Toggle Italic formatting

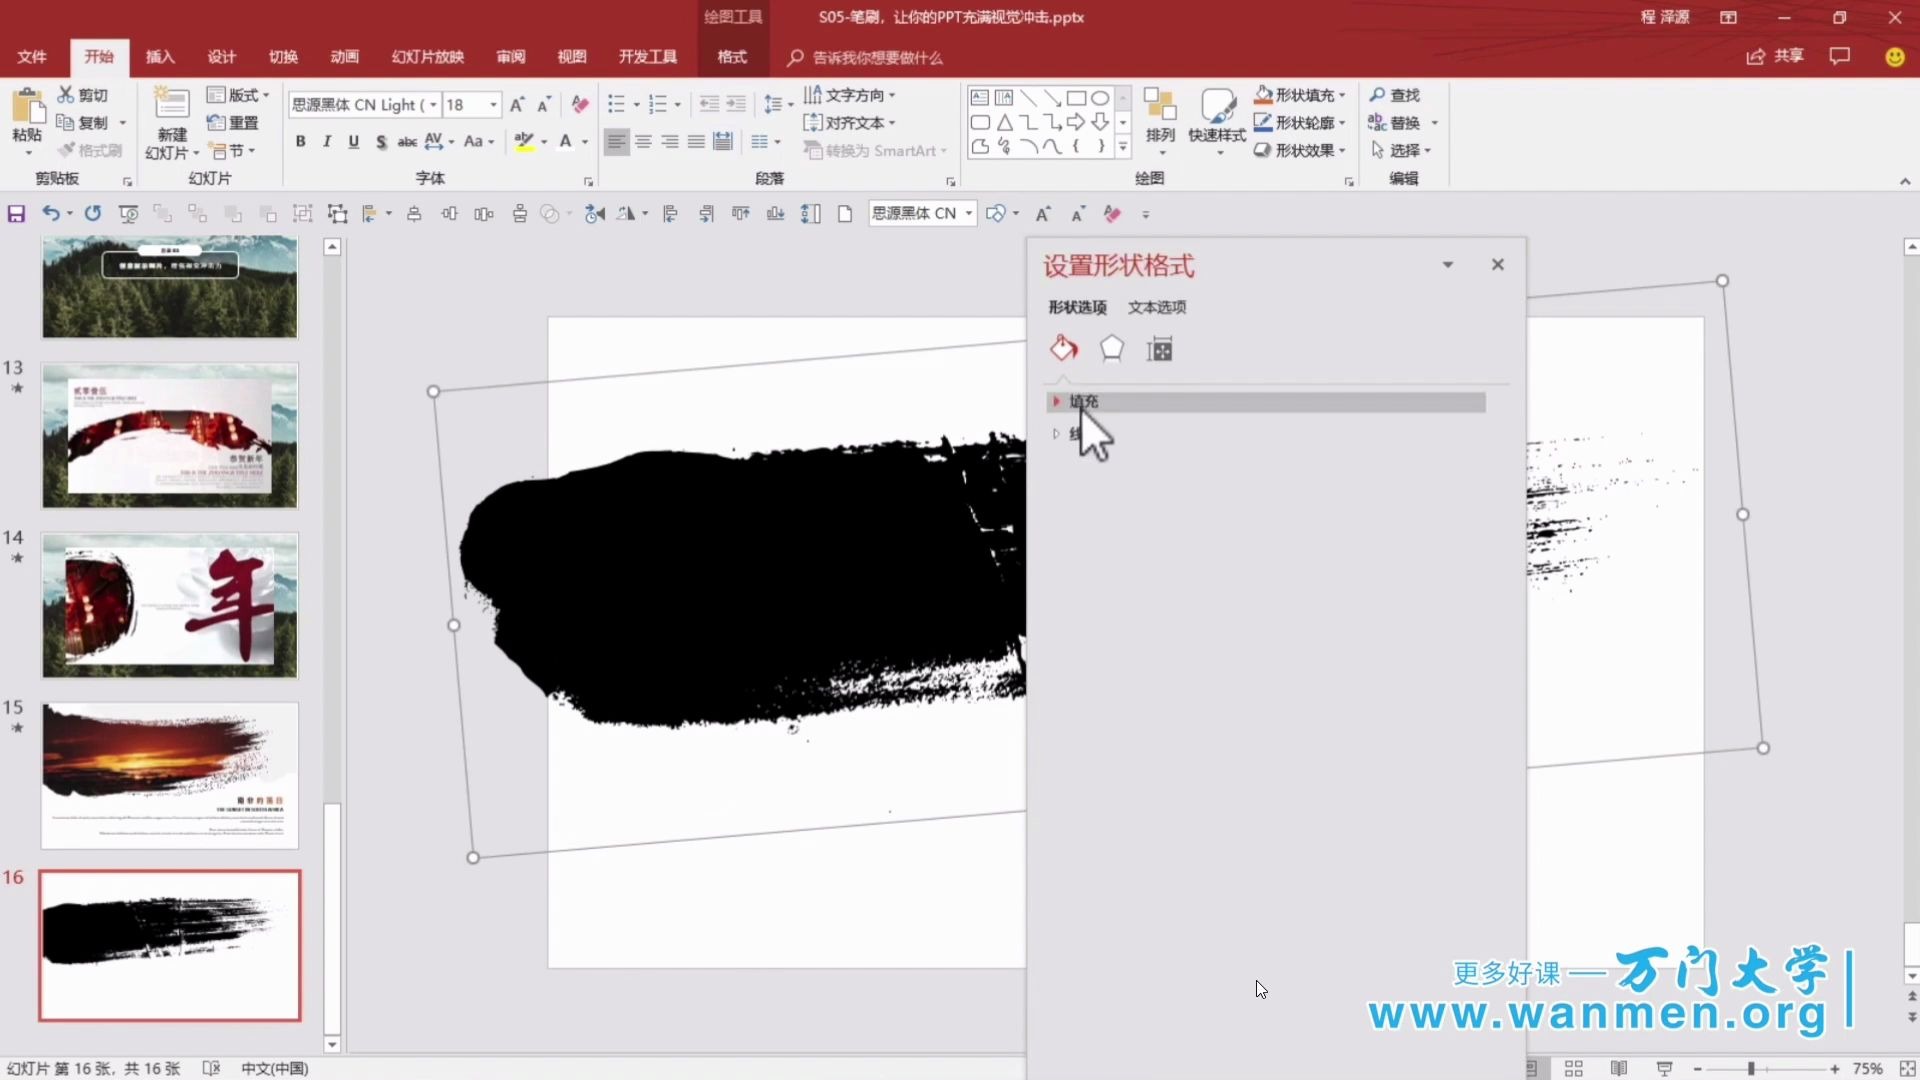pyautogui.click(x=327, y=142)
